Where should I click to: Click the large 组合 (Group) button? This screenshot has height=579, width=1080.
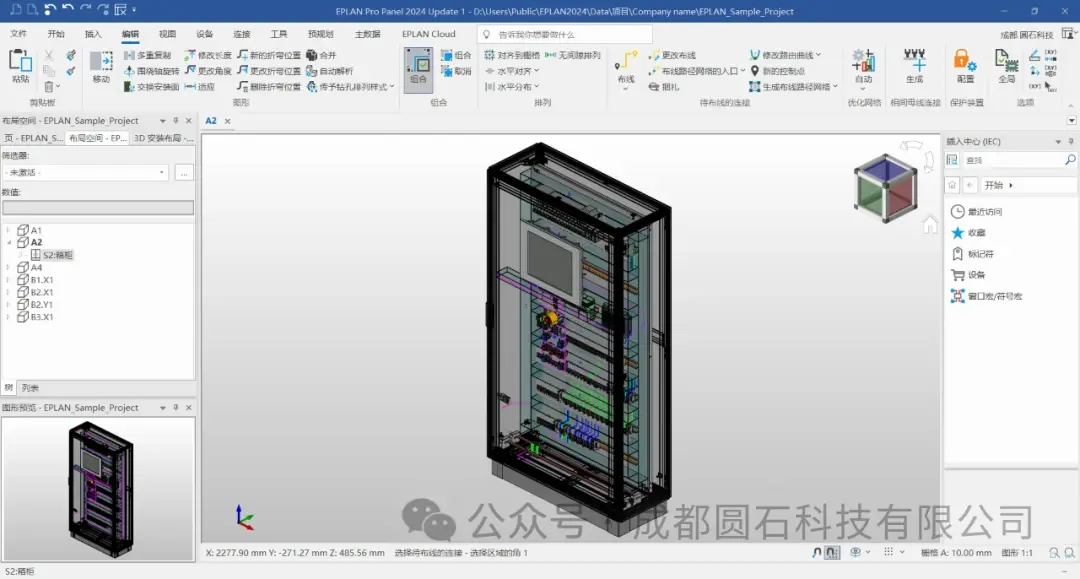pos(418,70)
